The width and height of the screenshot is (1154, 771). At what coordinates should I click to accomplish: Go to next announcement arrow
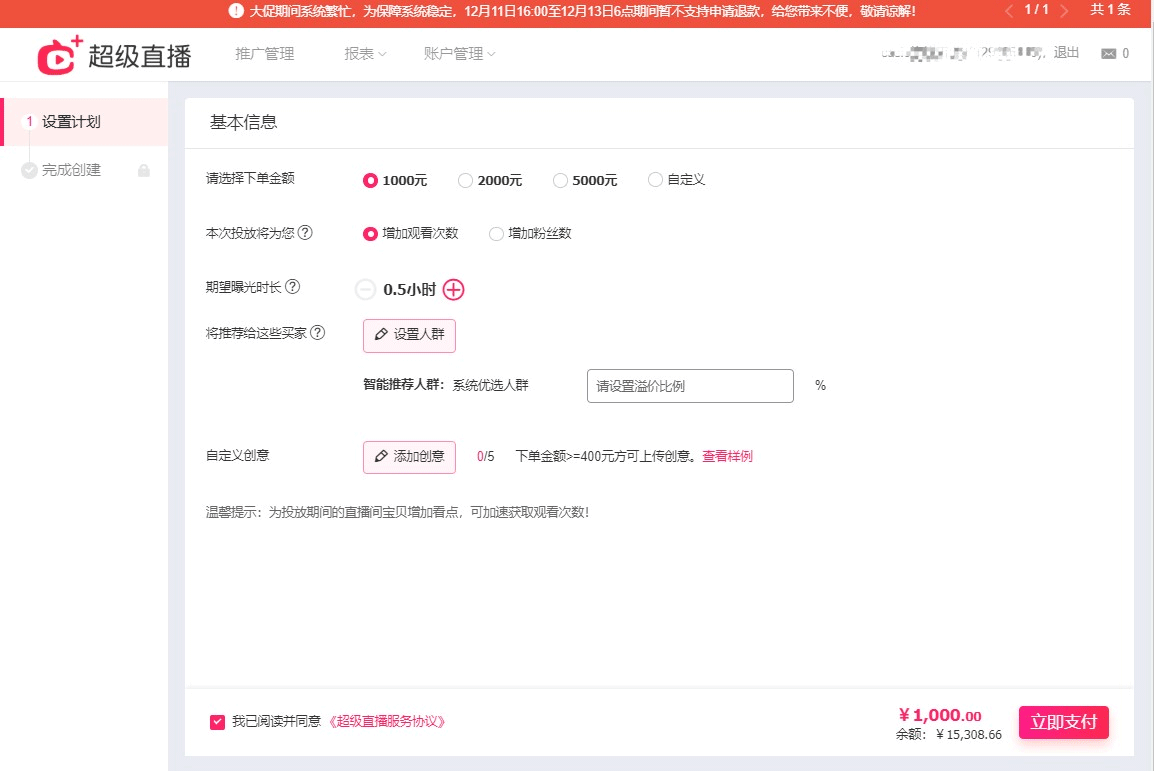click(x=1063, y=11)
